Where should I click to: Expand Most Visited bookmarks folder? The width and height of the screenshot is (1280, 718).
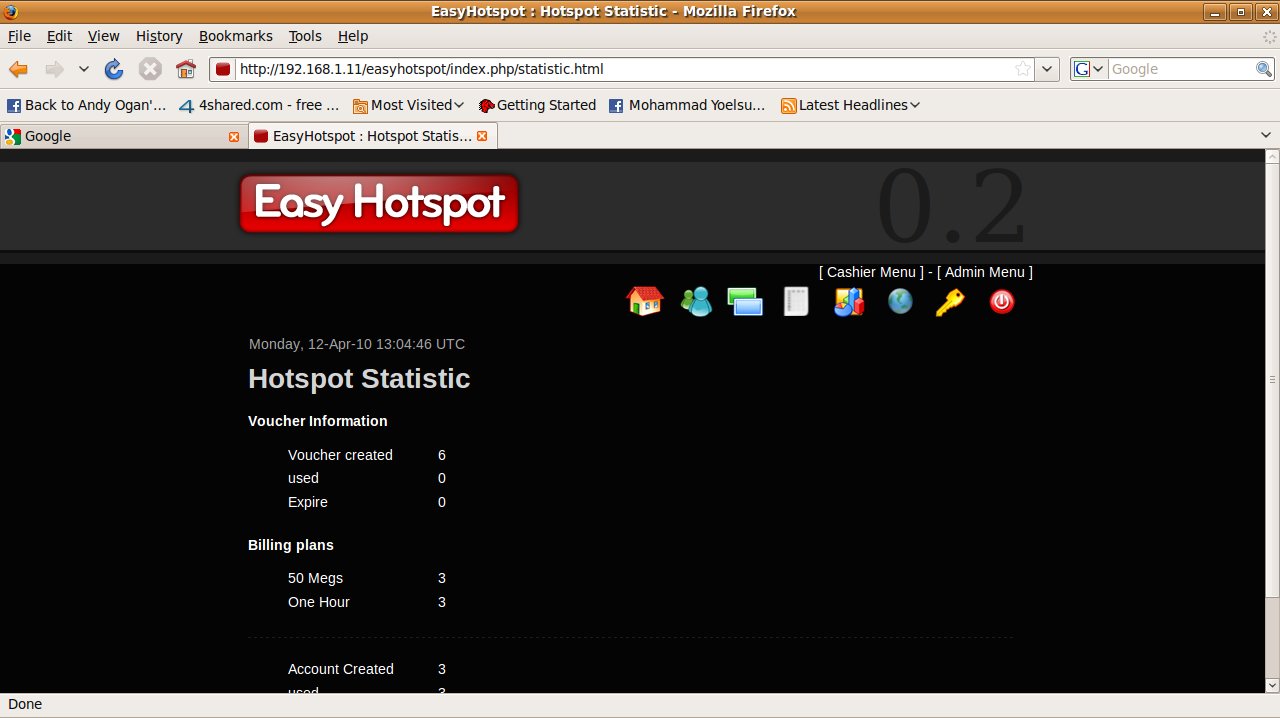(409, 105)
